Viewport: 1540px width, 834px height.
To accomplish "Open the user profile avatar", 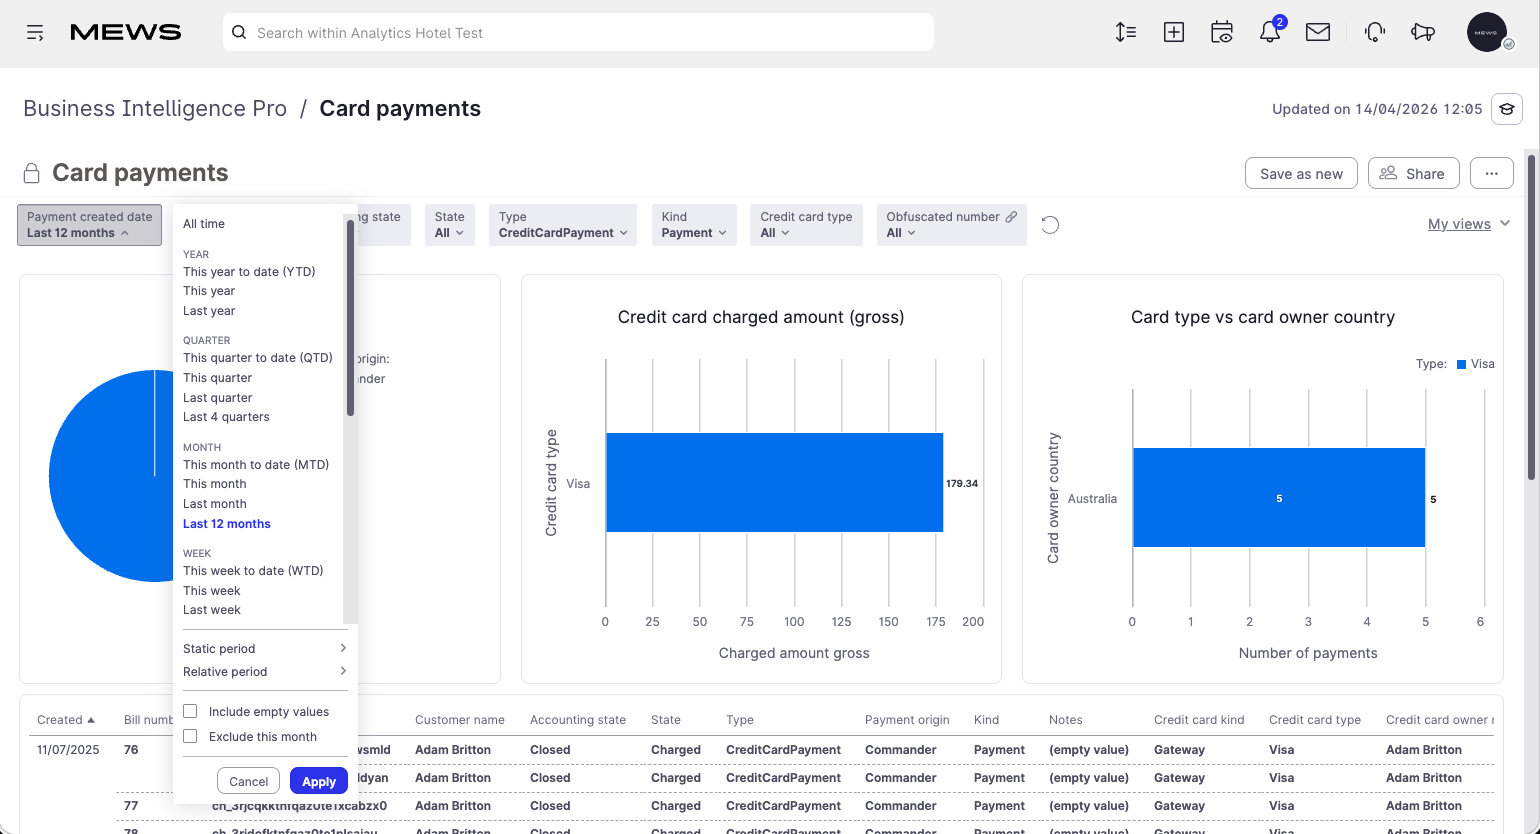I will tap(1487, 32).
